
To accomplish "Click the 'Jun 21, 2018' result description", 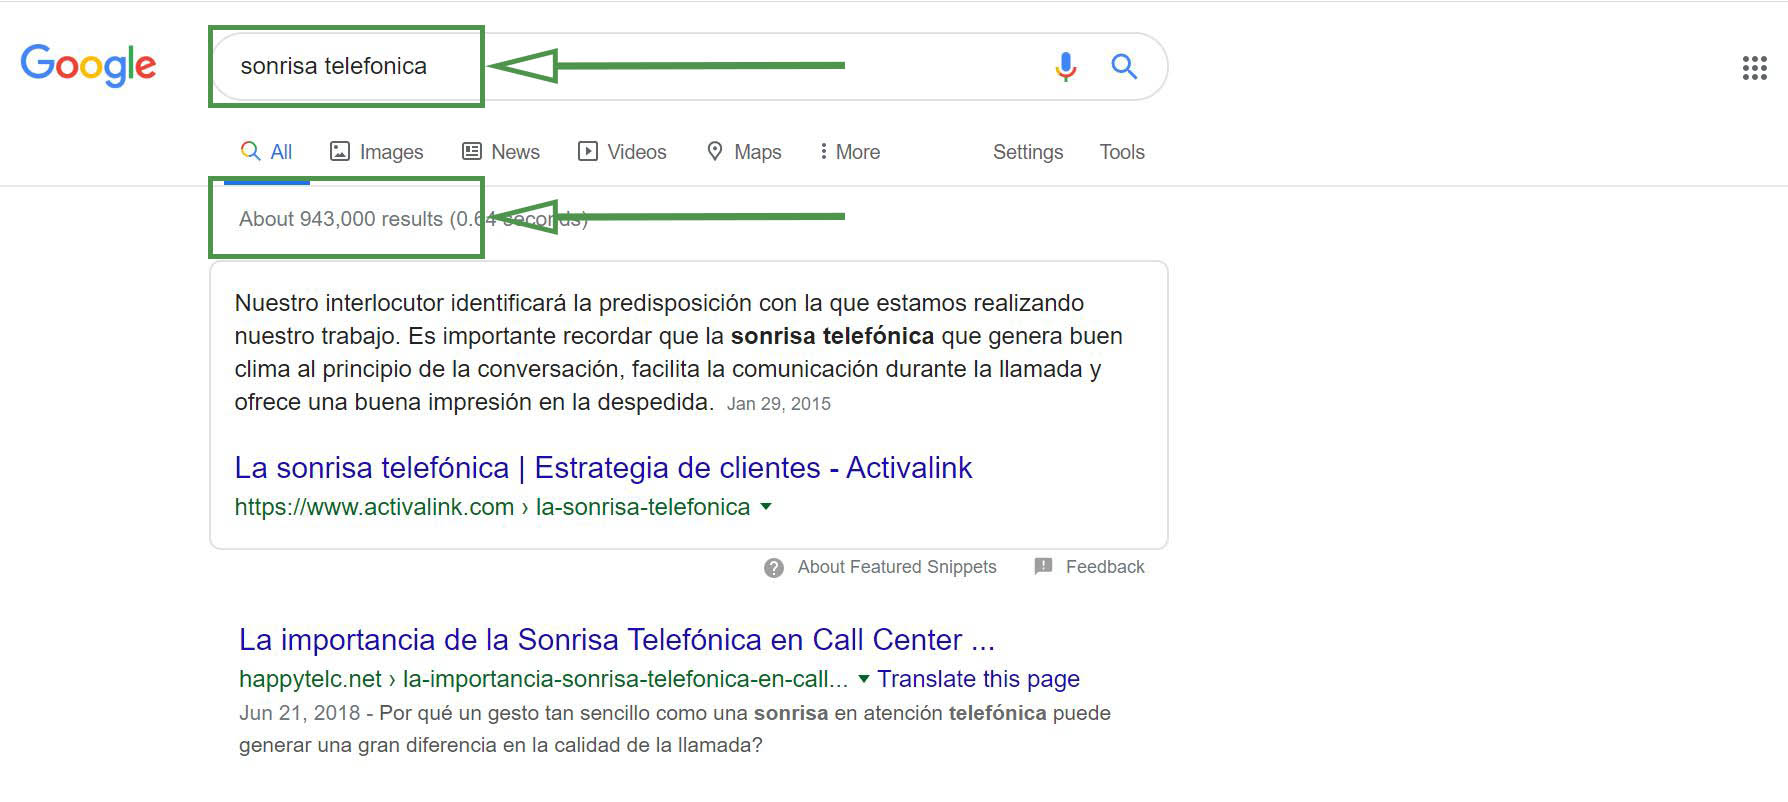I will pos(675,729).
